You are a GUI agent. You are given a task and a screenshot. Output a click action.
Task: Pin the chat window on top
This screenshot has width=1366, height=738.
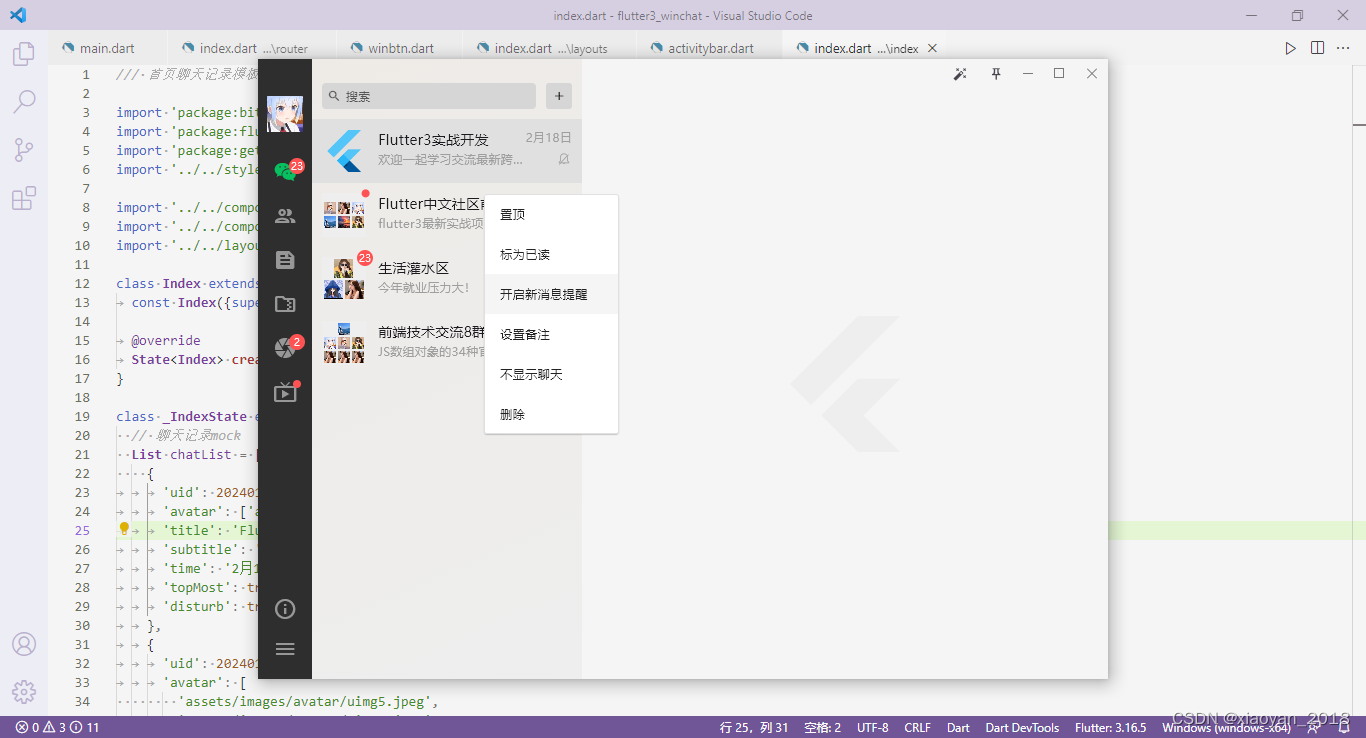click(996, 74)
